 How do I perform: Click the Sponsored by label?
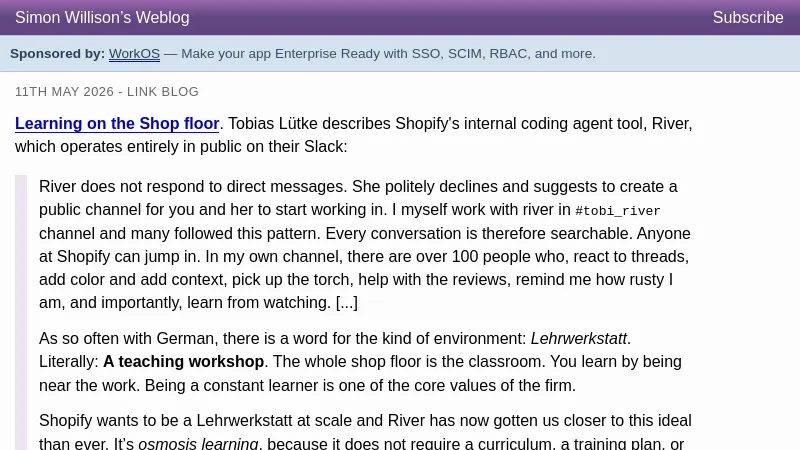[57, 54]
